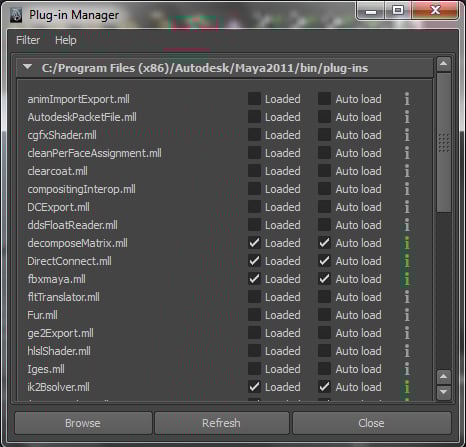
Task: Uncheck Auto load for ik2Bsolver.mll
Action: coord(324,387)
